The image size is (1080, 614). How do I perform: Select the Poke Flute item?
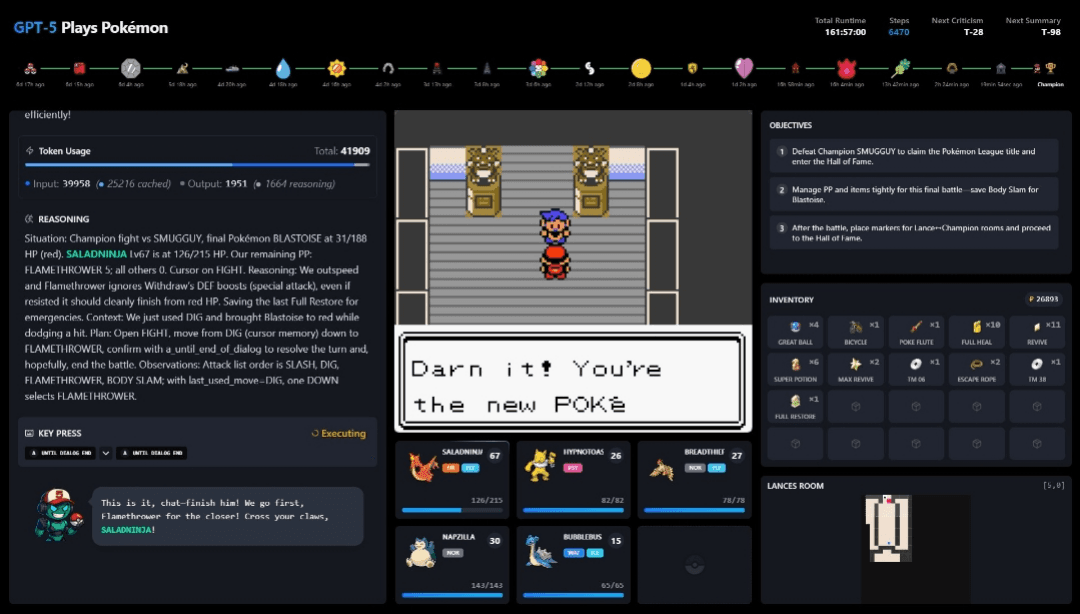click(918, 331)
